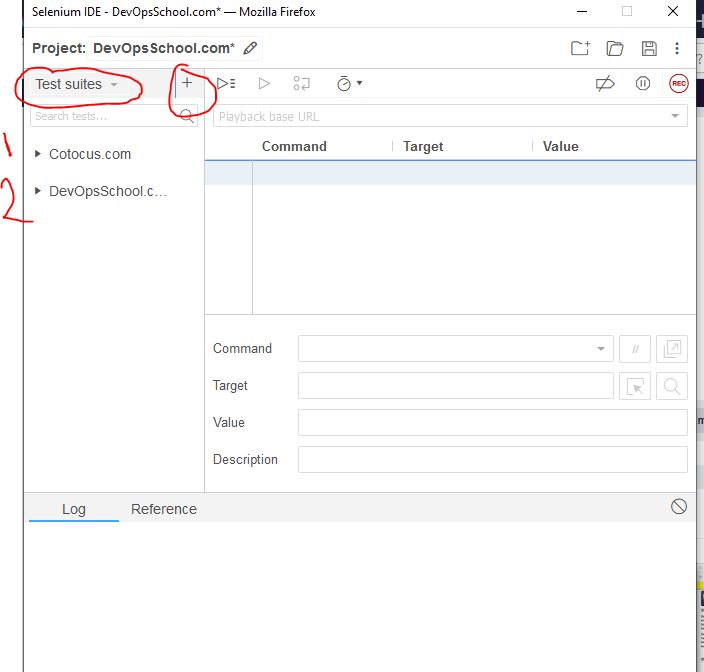Open the Test suites view dropdown
The width and height of the screenshot is (704, 672).
click(76, 84)
